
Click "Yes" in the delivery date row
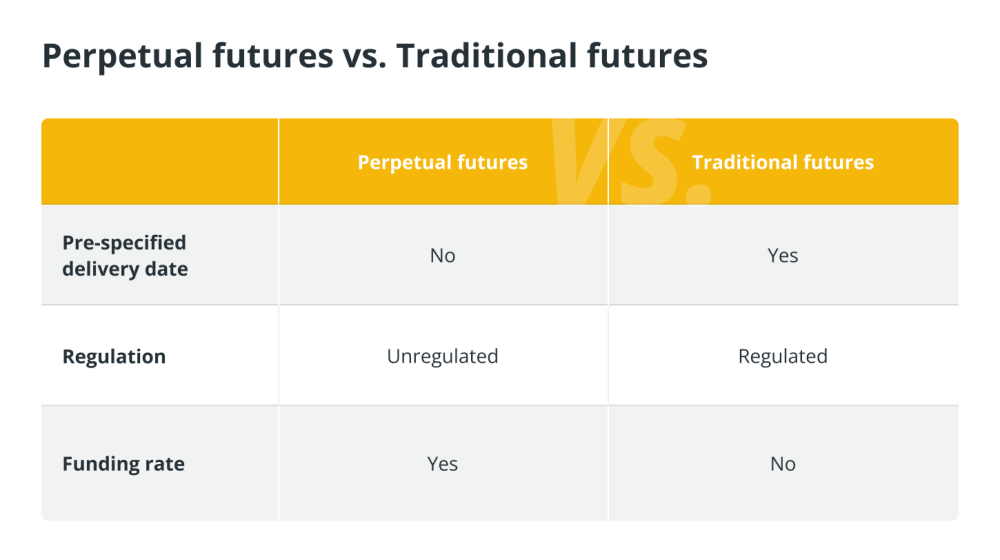[x=783, y=255]
